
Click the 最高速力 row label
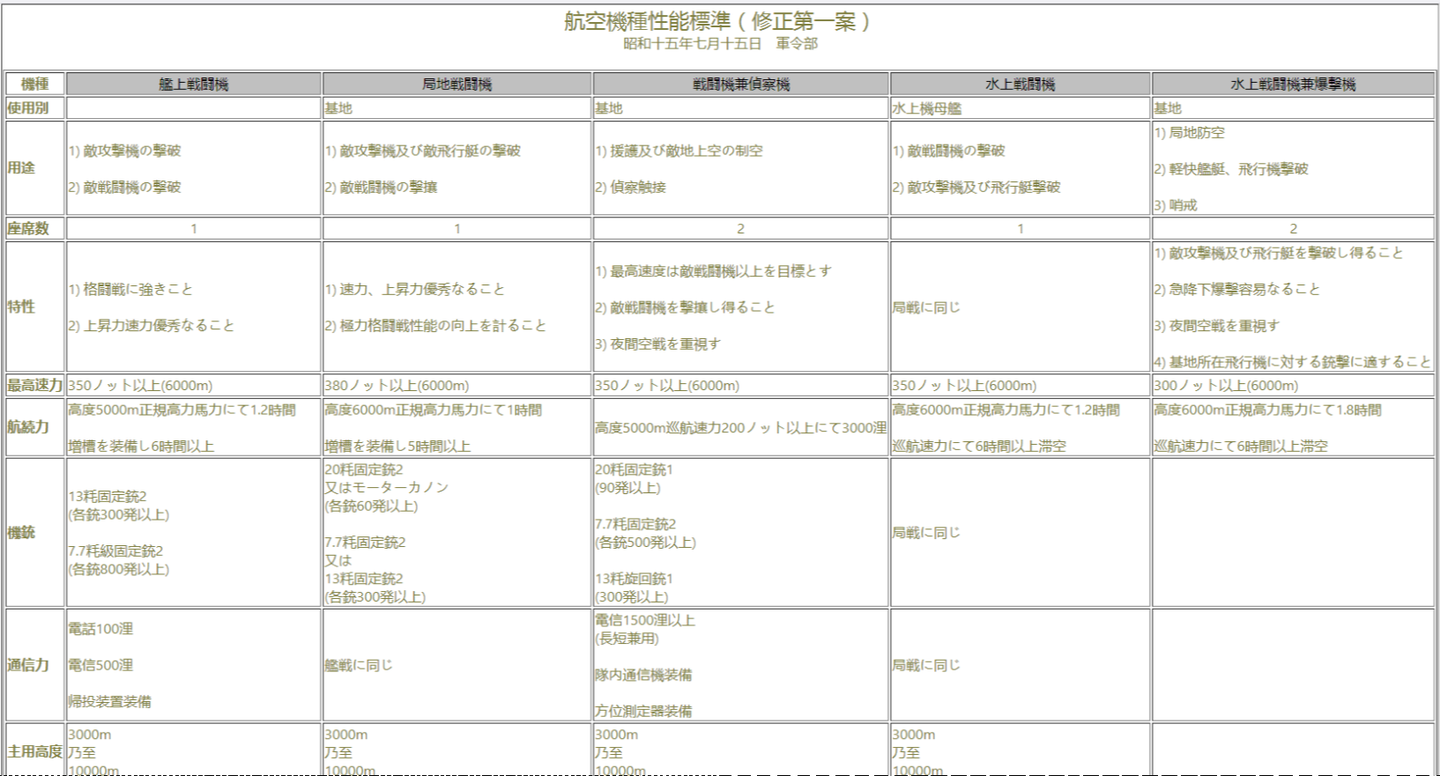click(x=35, y=385)
